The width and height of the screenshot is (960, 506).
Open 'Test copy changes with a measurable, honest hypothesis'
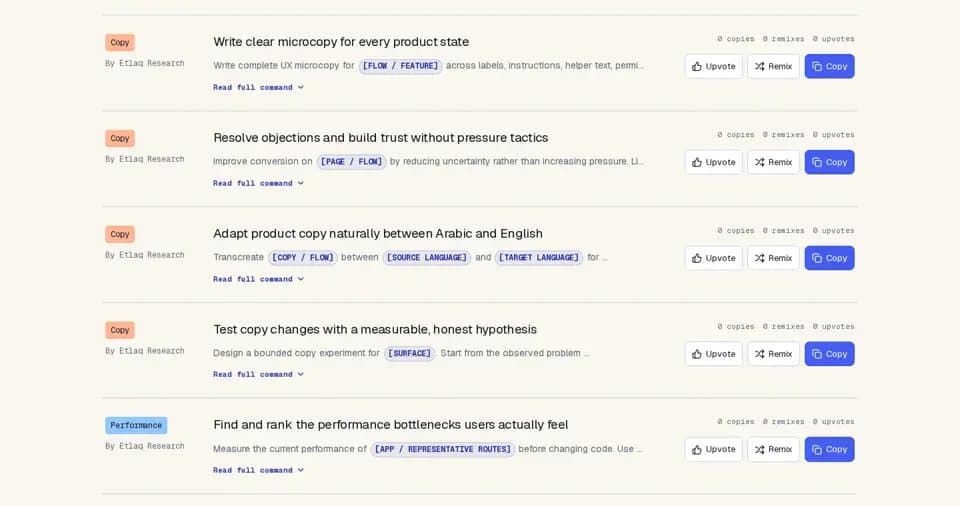(375, 330)
